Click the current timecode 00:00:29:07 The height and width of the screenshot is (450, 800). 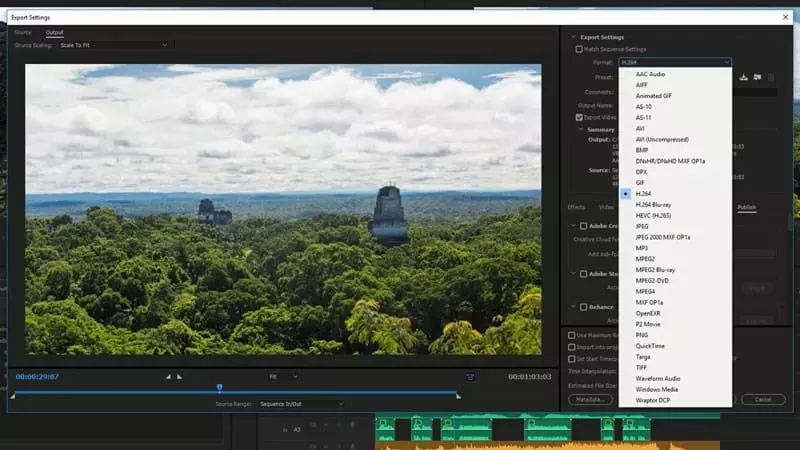click(37, 377)
